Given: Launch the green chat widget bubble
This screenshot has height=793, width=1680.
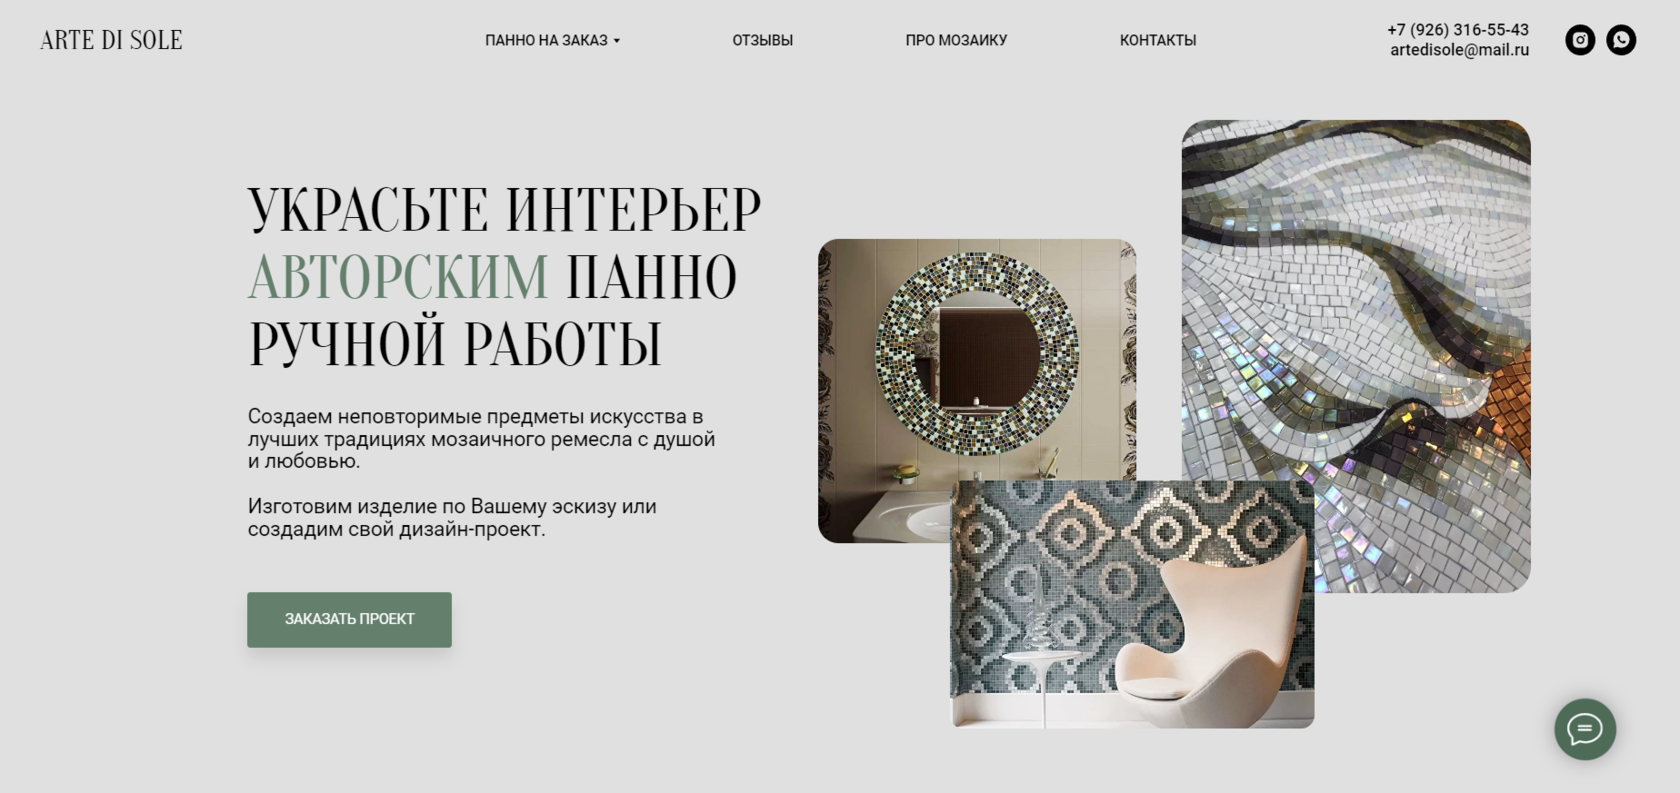Looking at the screenshot, I should [x=1585, y=729].
